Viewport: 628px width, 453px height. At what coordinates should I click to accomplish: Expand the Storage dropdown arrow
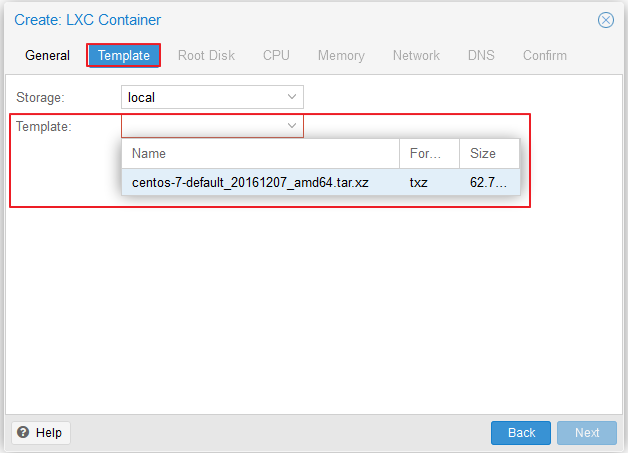pyautogui.click(x=292, y=97)
